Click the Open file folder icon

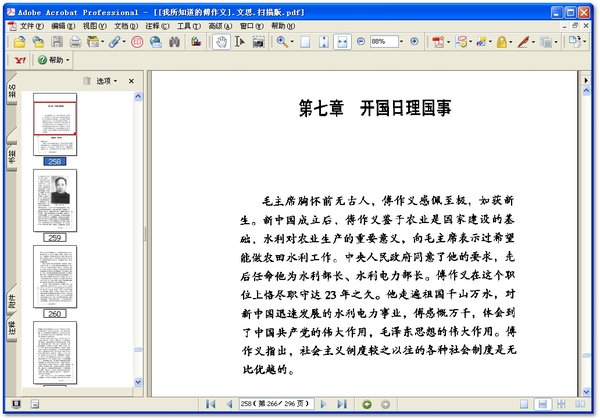click(x=19, y=42)
